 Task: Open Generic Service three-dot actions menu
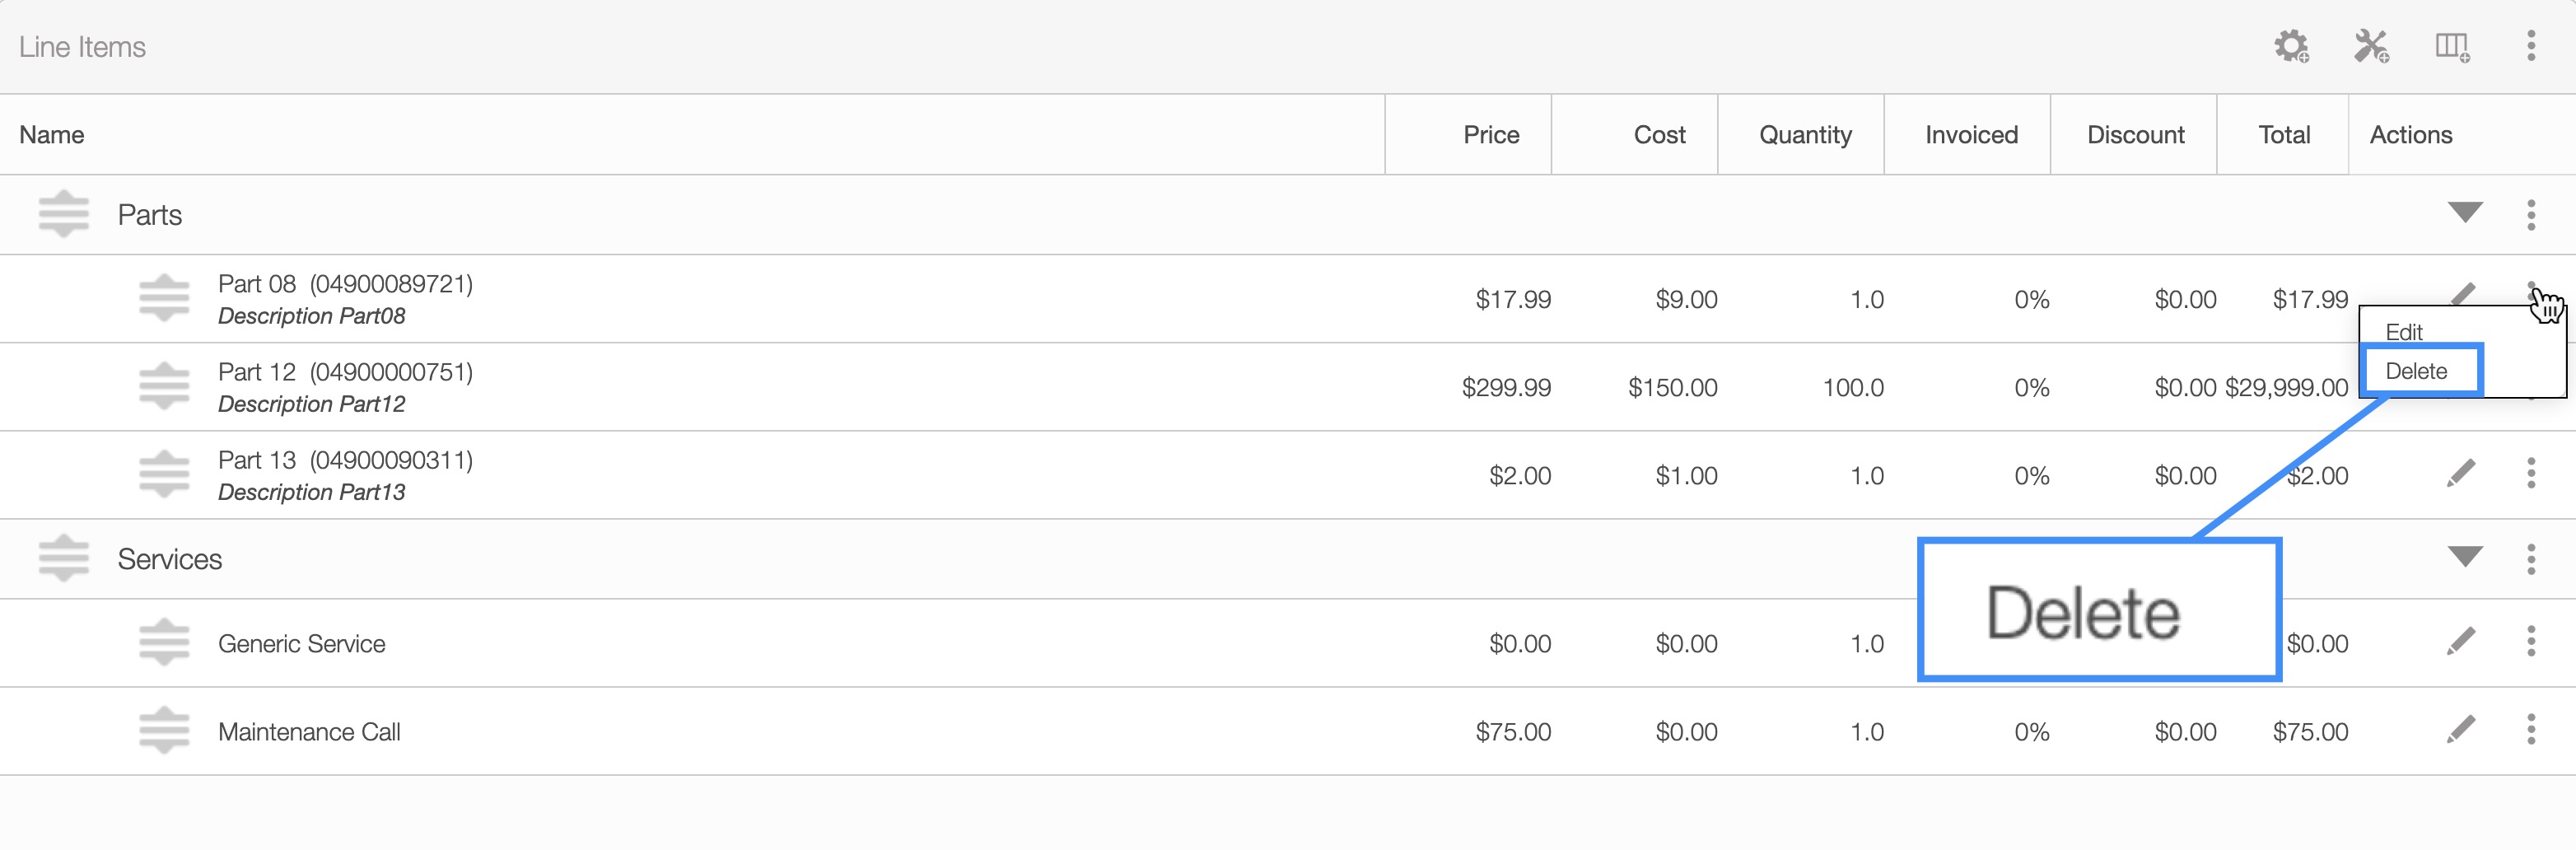pos(2531,641)
